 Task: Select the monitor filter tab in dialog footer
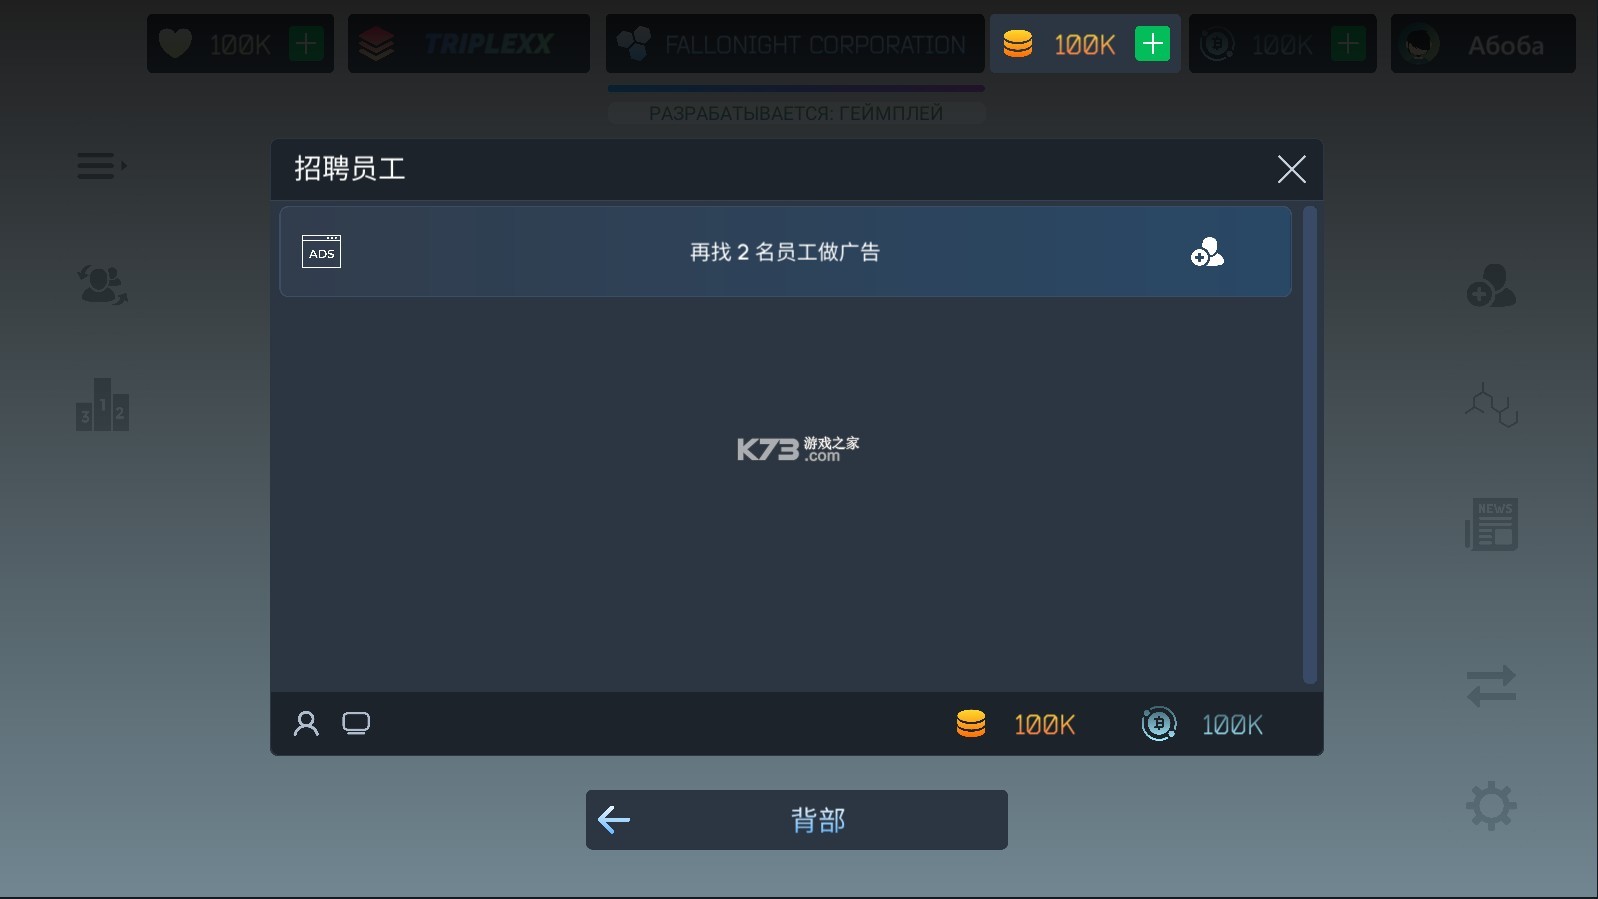pyautogui.click(x=356, y=723)
